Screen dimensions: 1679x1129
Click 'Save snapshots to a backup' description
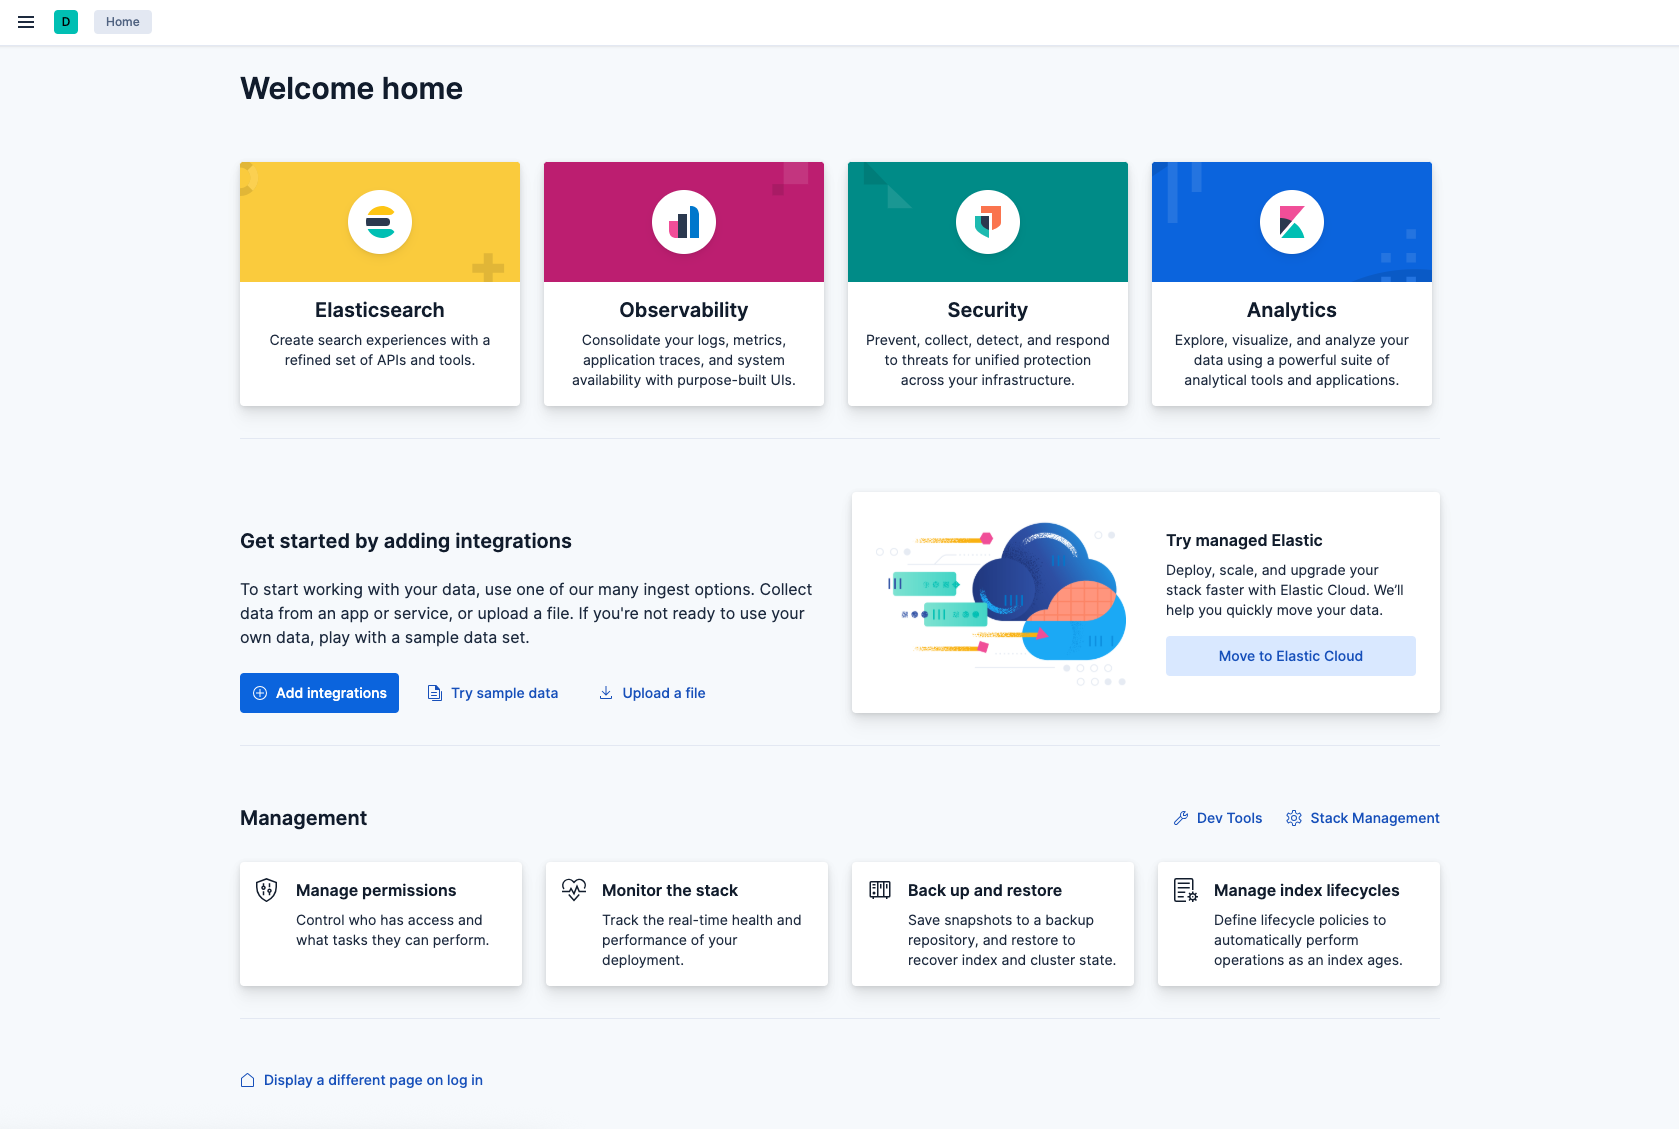pos(1012,940)
